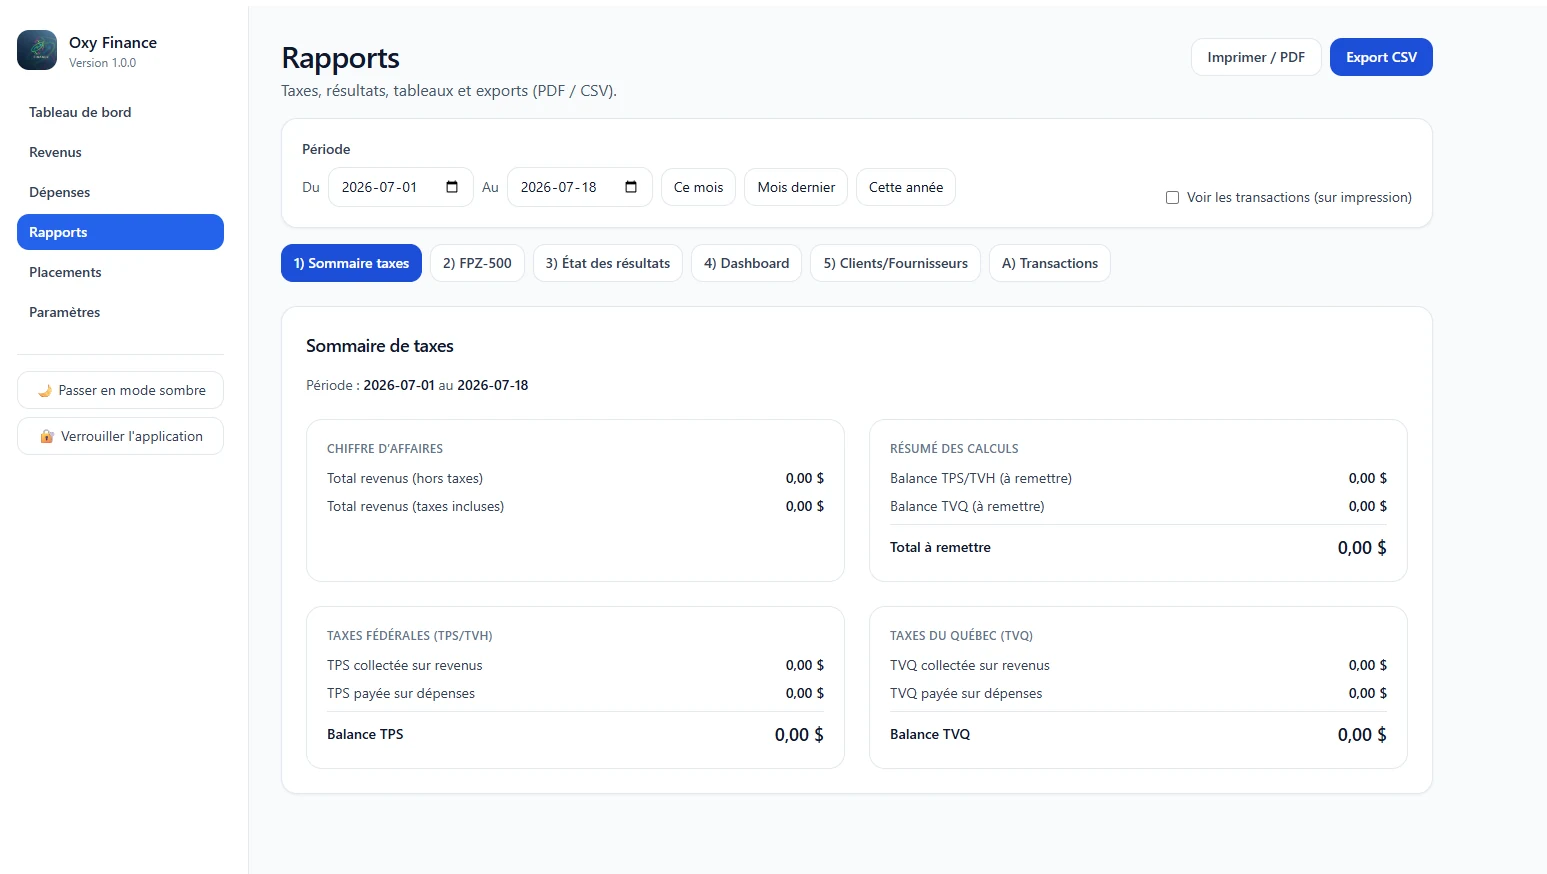The image size is (1547, 874).
Task: Show the 4) Dashboard tab
Action: point(746,263)
